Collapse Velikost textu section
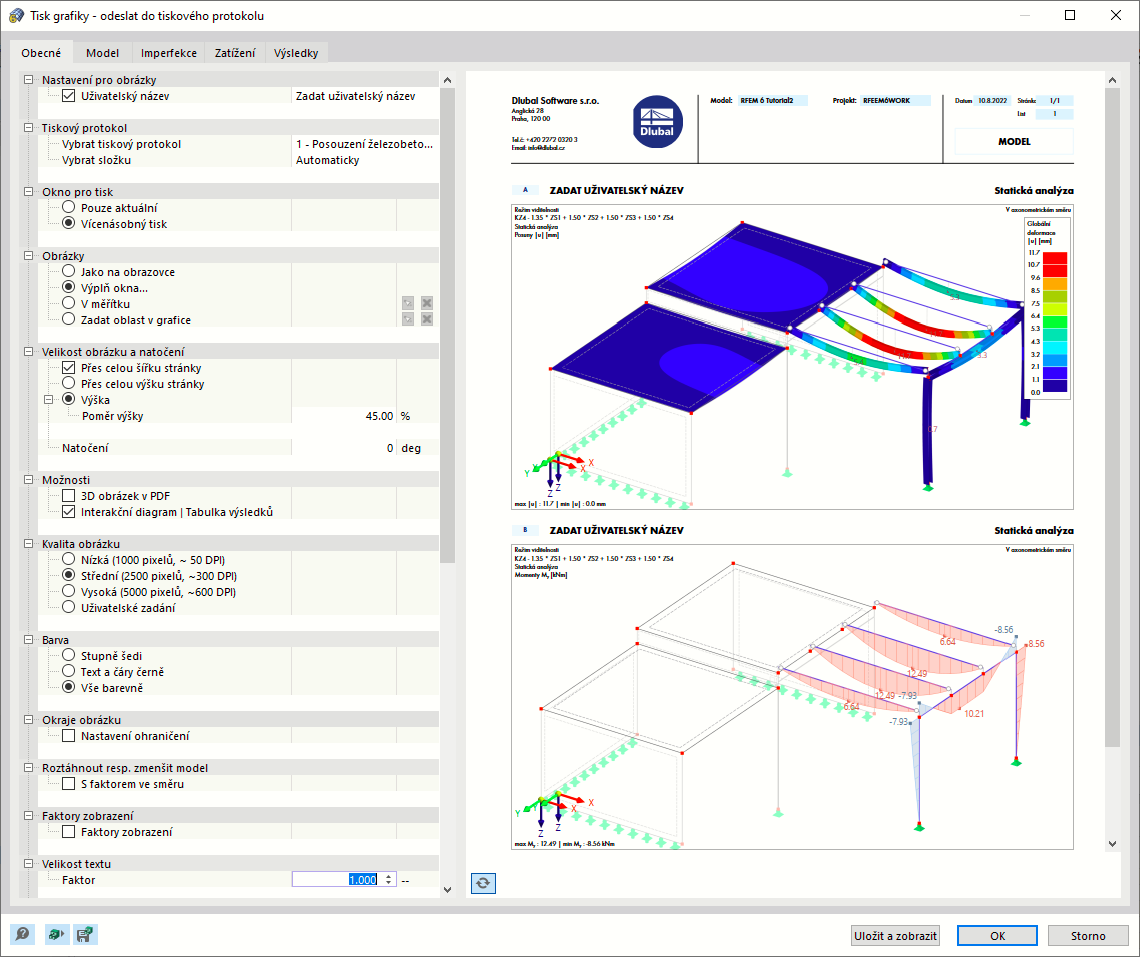 click(28, 863)
